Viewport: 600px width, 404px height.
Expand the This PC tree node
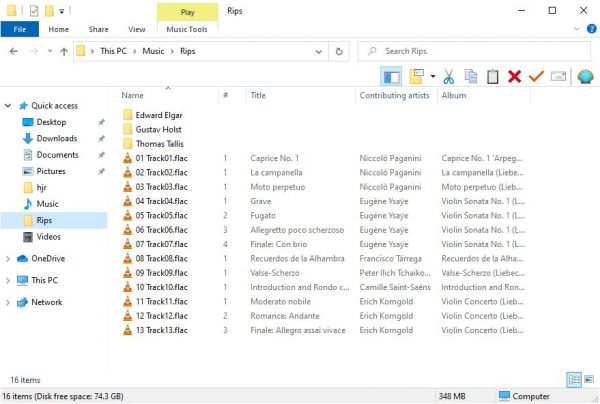[8, 280]
